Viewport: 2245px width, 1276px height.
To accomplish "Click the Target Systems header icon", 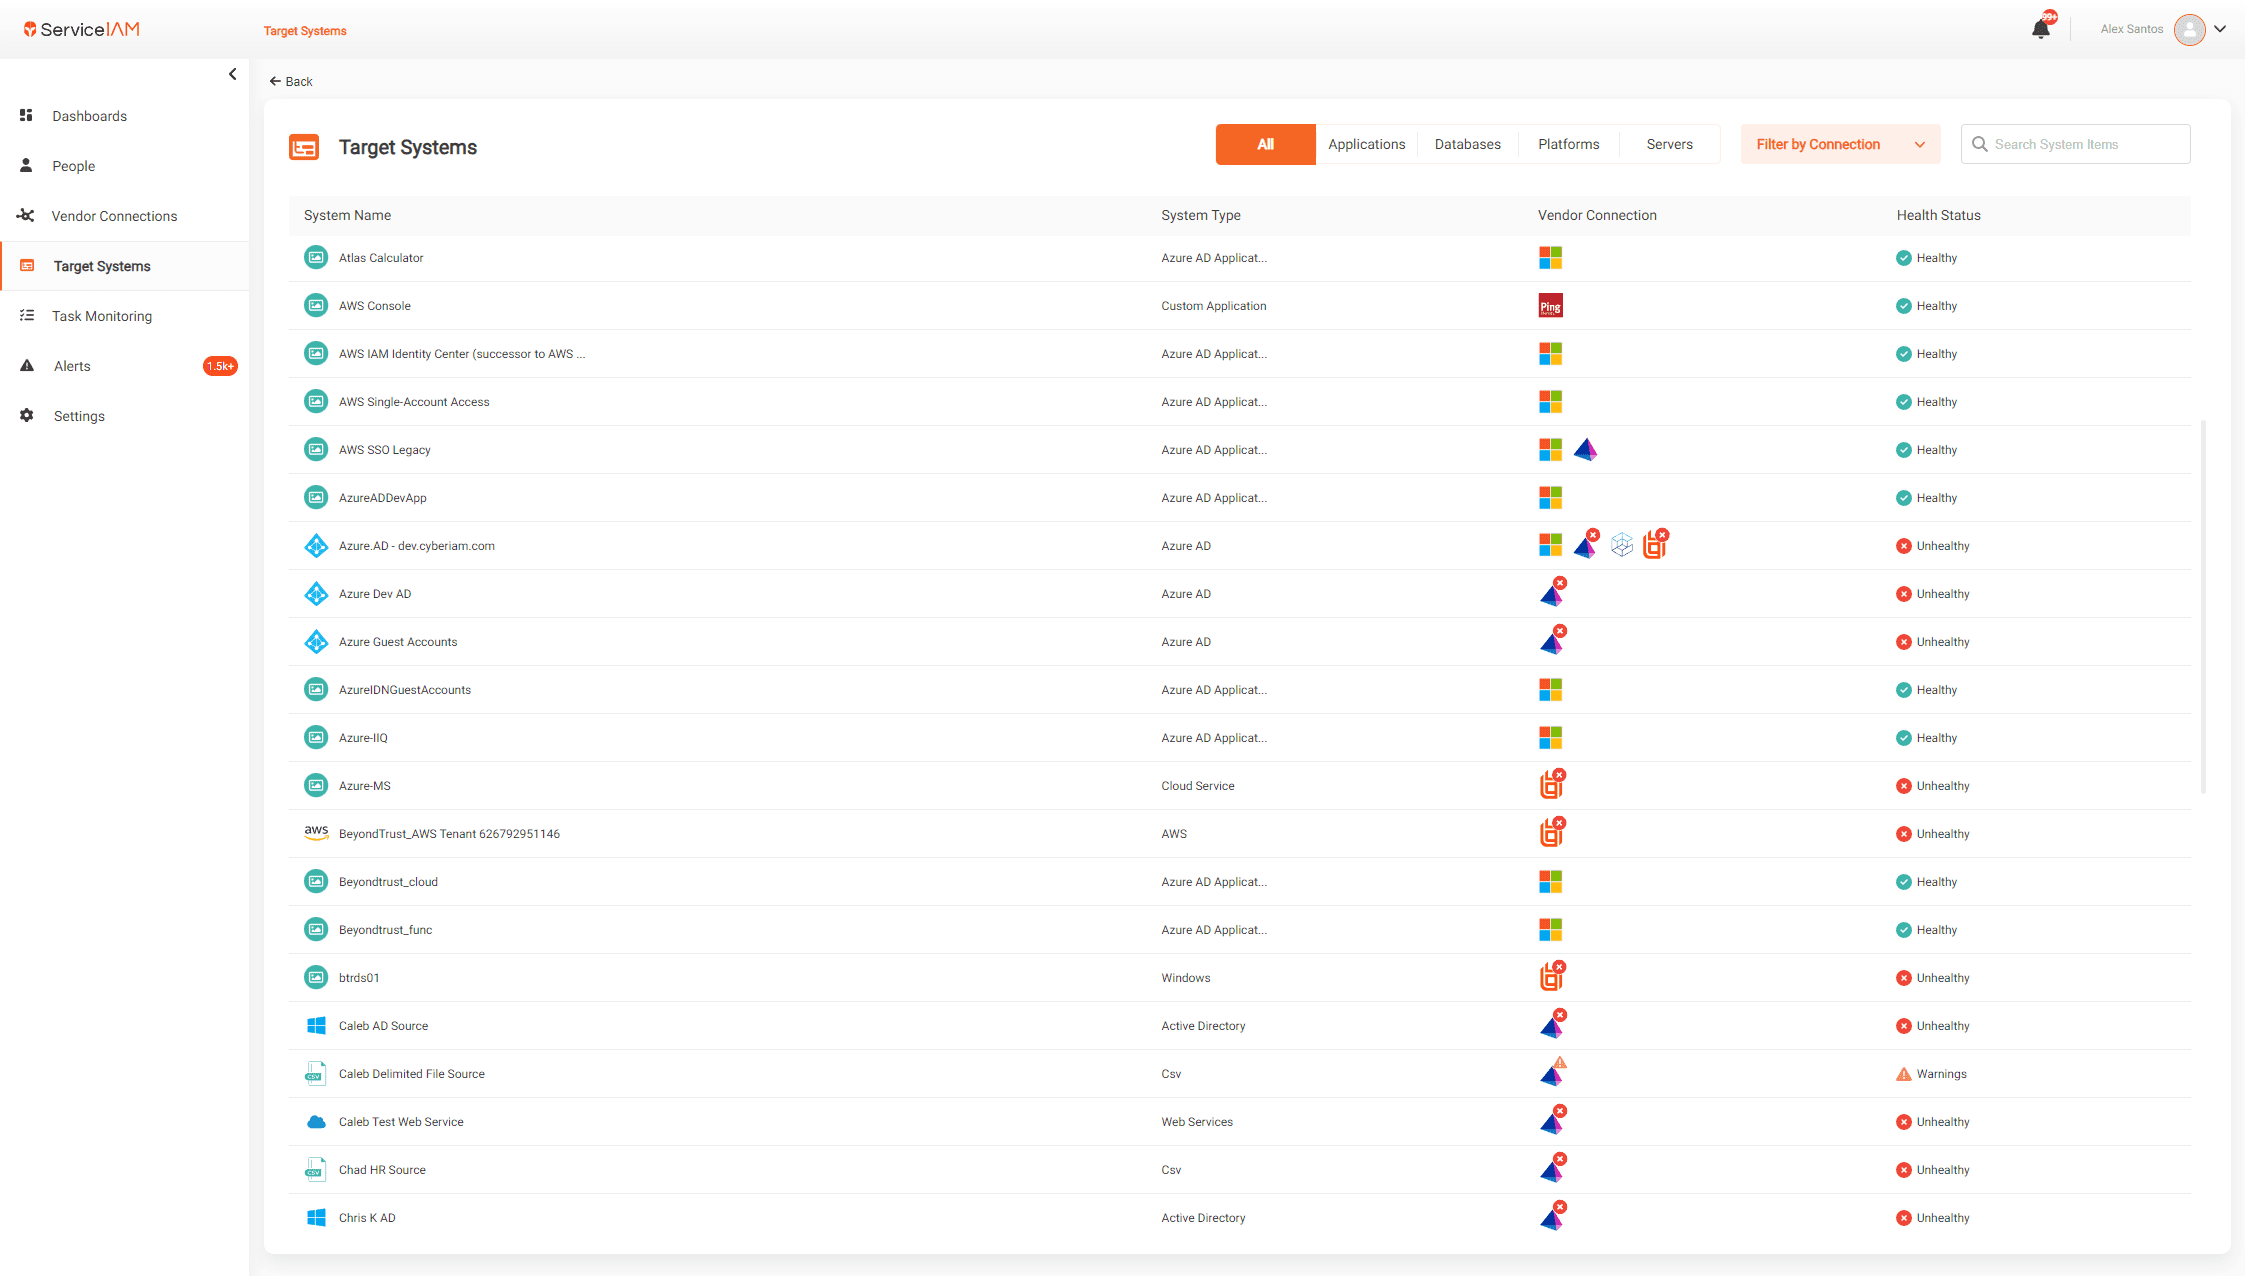I will coord(304,148).
